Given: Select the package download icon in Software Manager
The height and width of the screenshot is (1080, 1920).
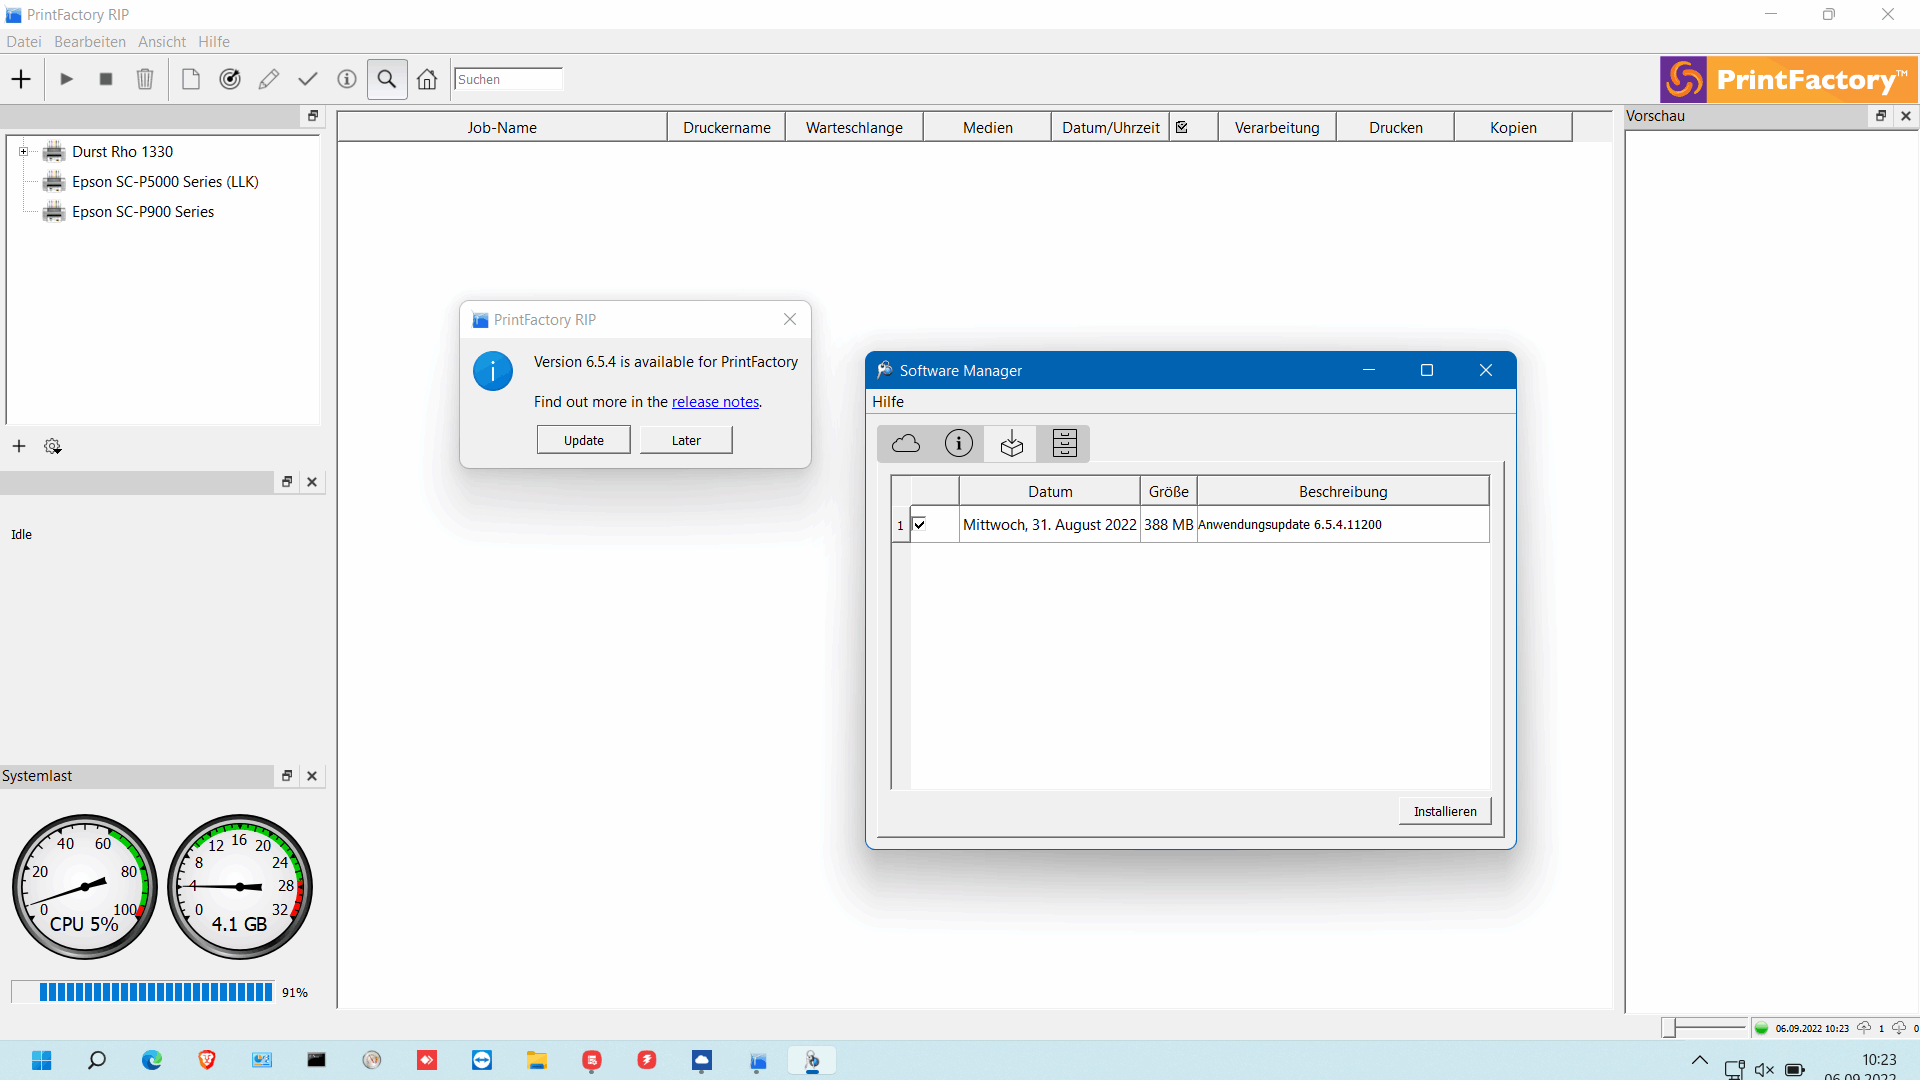Looking at the screenshot, I should (x=1012, y=443).
